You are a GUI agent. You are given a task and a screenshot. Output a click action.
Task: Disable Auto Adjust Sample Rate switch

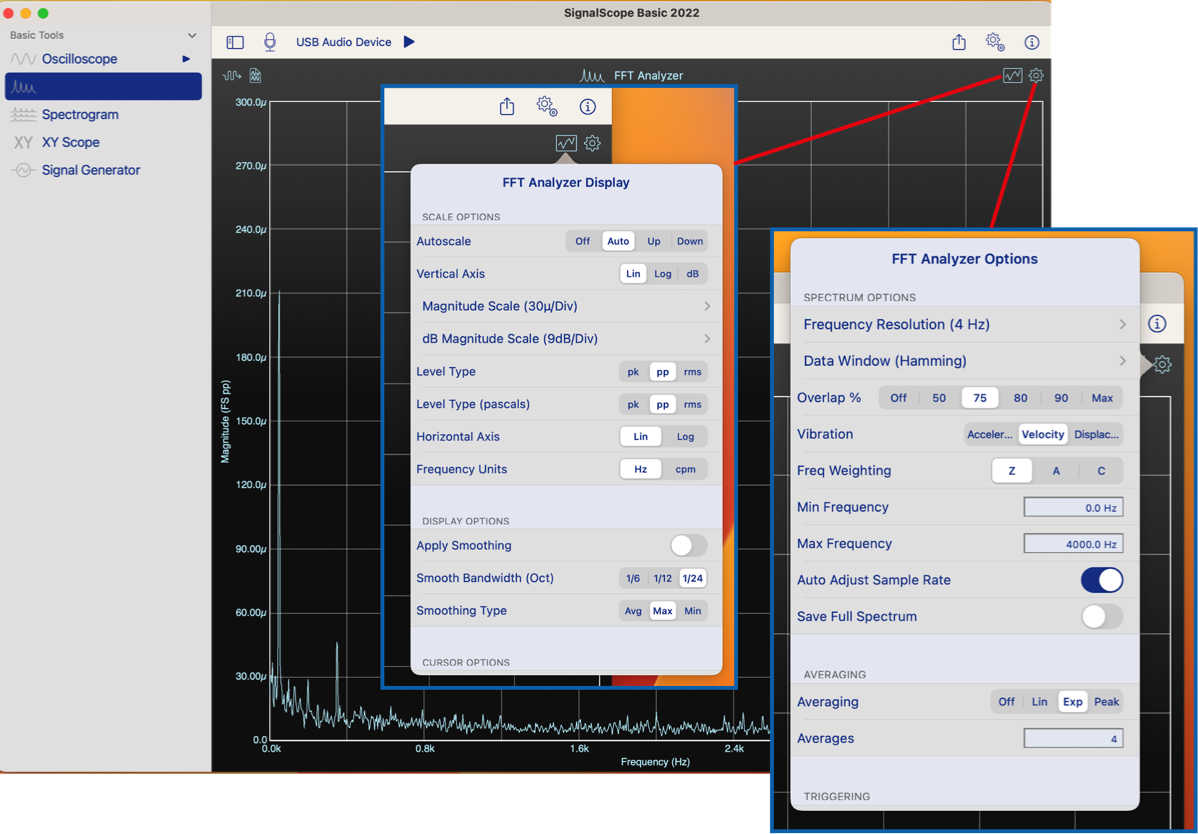pyautogui.click(x=1102, y=580)
